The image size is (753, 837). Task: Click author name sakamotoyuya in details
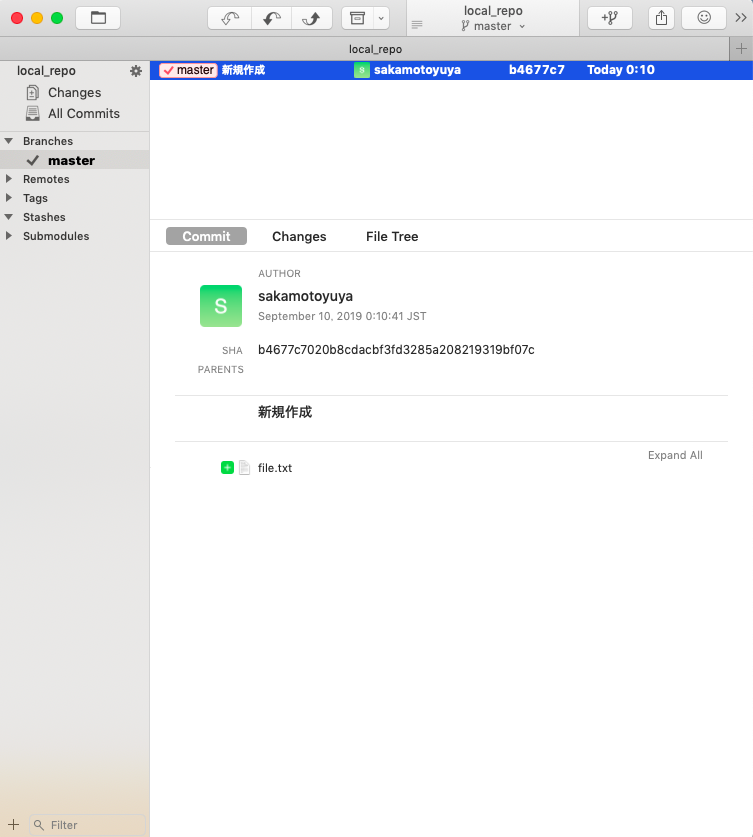click(305, 296)
